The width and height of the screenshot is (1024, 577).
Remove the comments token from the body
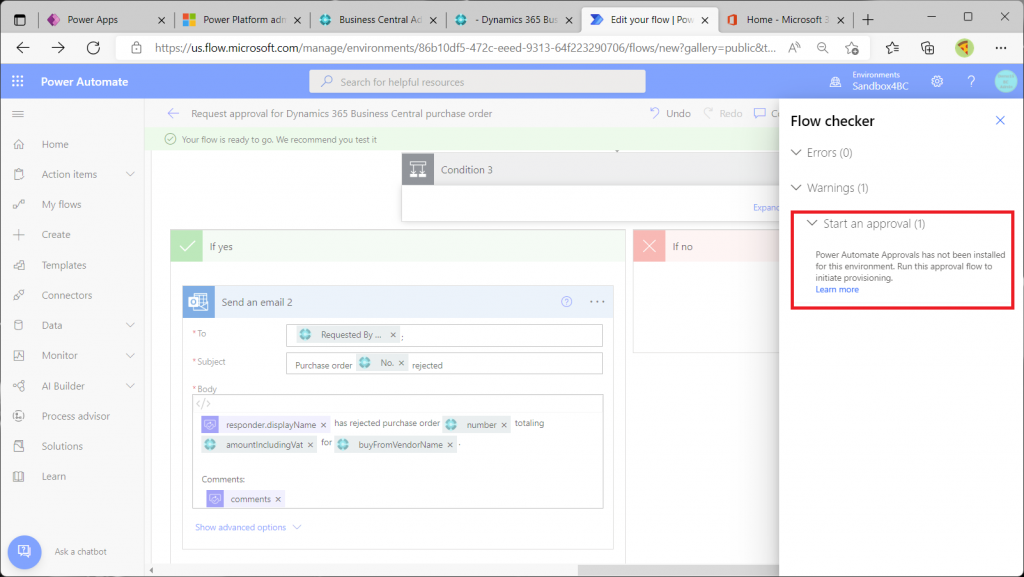pos(278,498)
